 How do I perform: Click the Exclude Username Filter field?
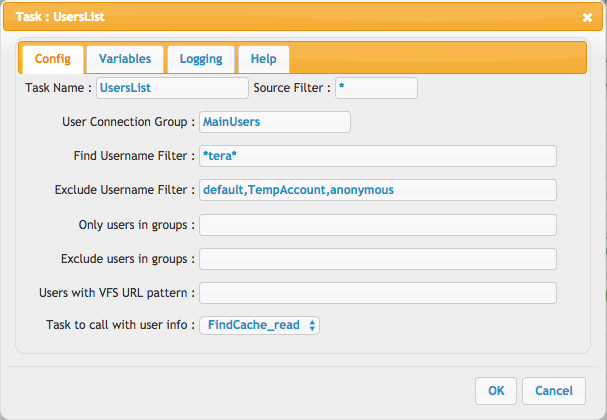378,190
